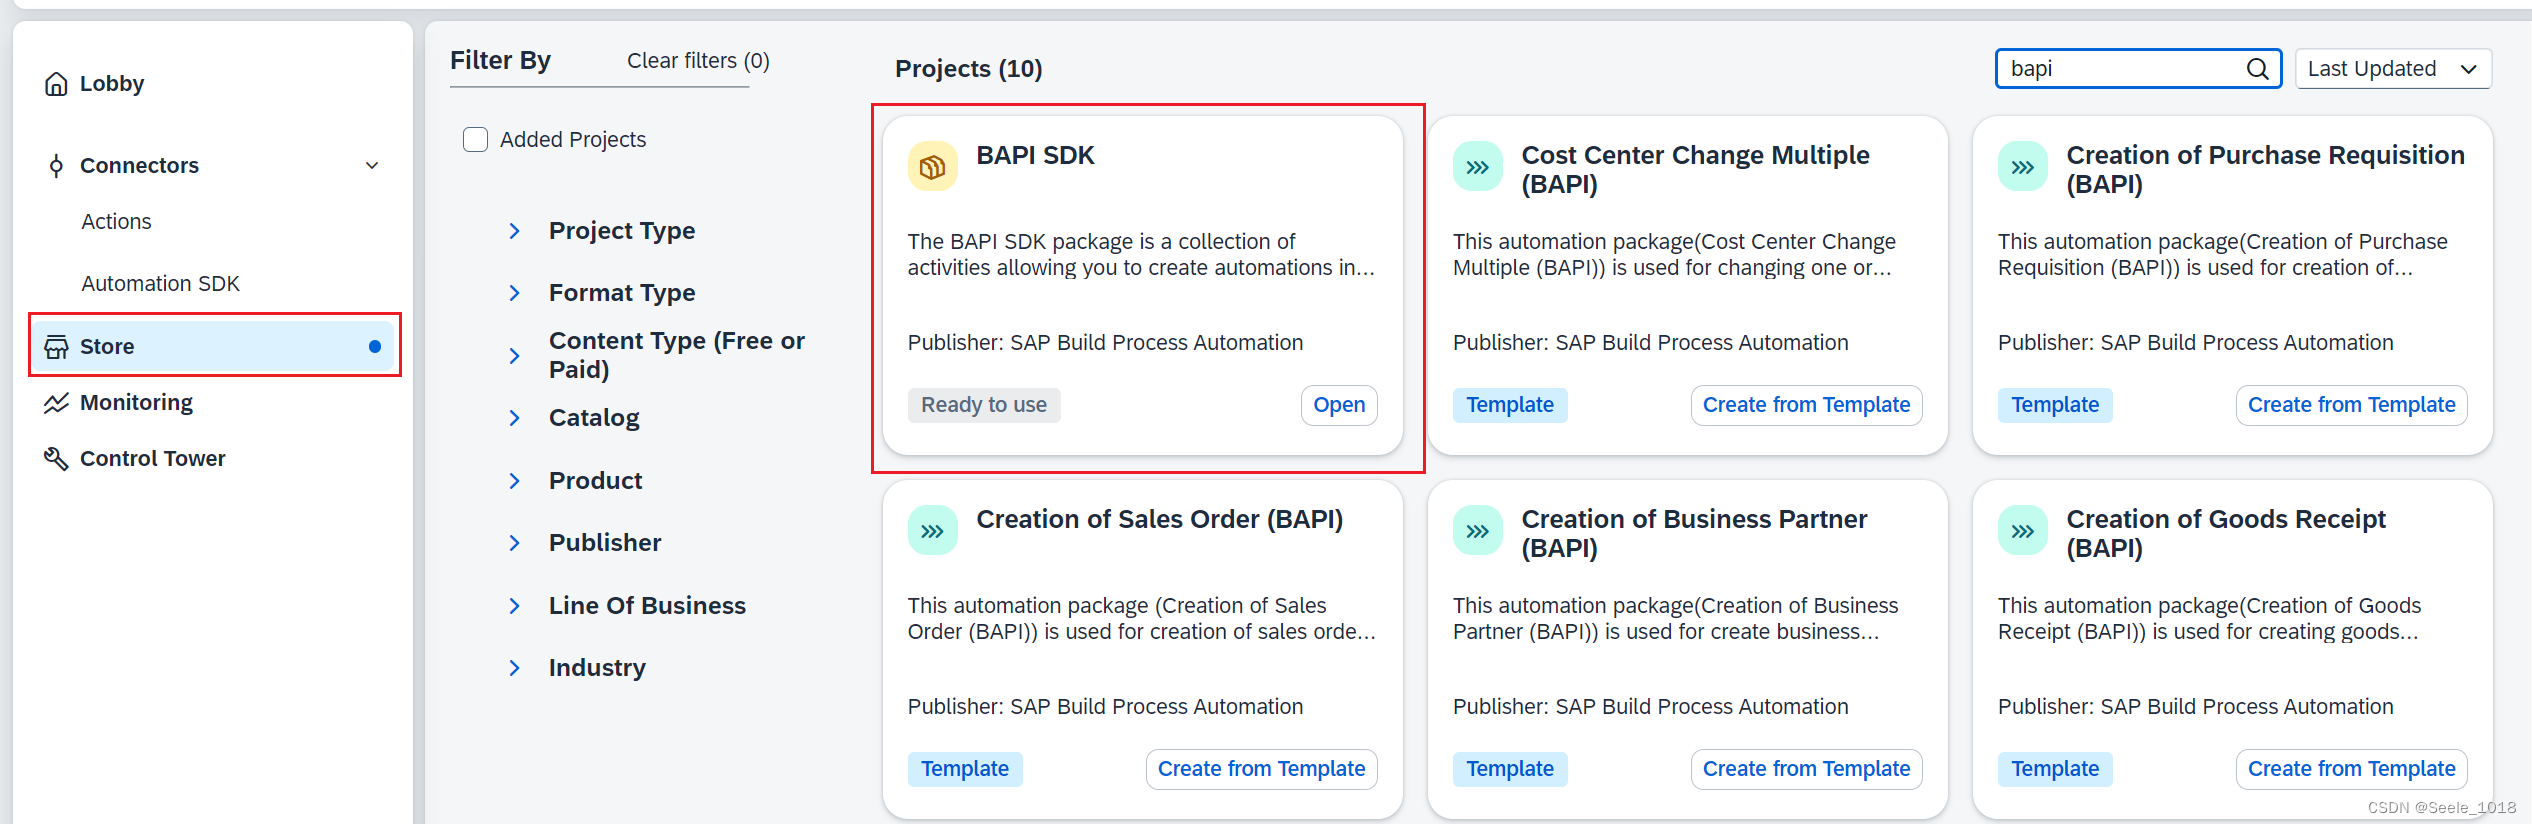Expand the Line Of Business filter
Screen dimensions: 2532x824
(514, 606)
